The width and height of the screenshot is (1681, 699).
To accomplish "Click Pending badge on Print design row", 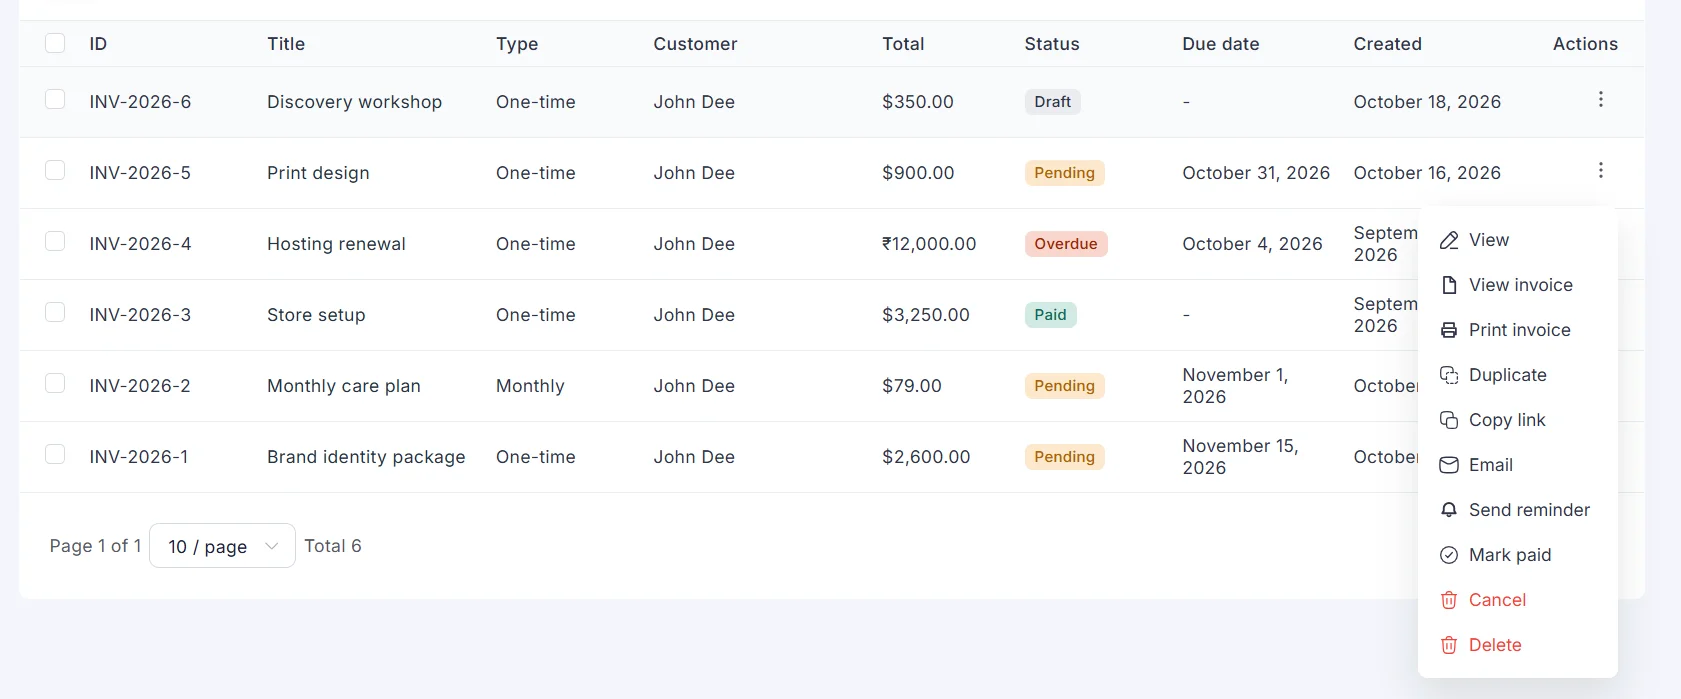I will pos(1064,173).
